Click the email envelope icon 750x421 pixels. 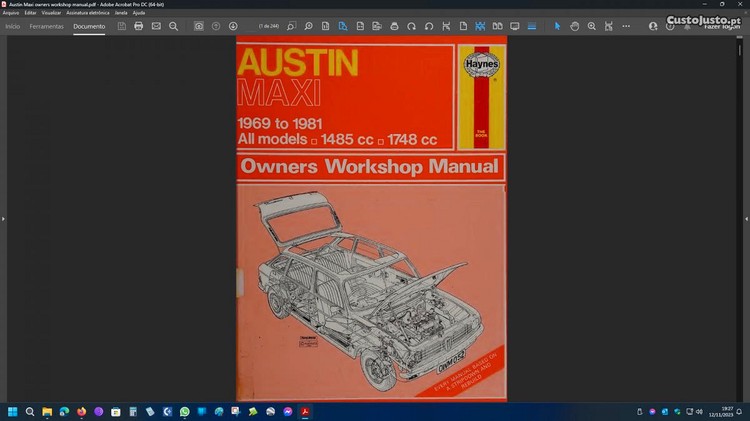[156, 26]
